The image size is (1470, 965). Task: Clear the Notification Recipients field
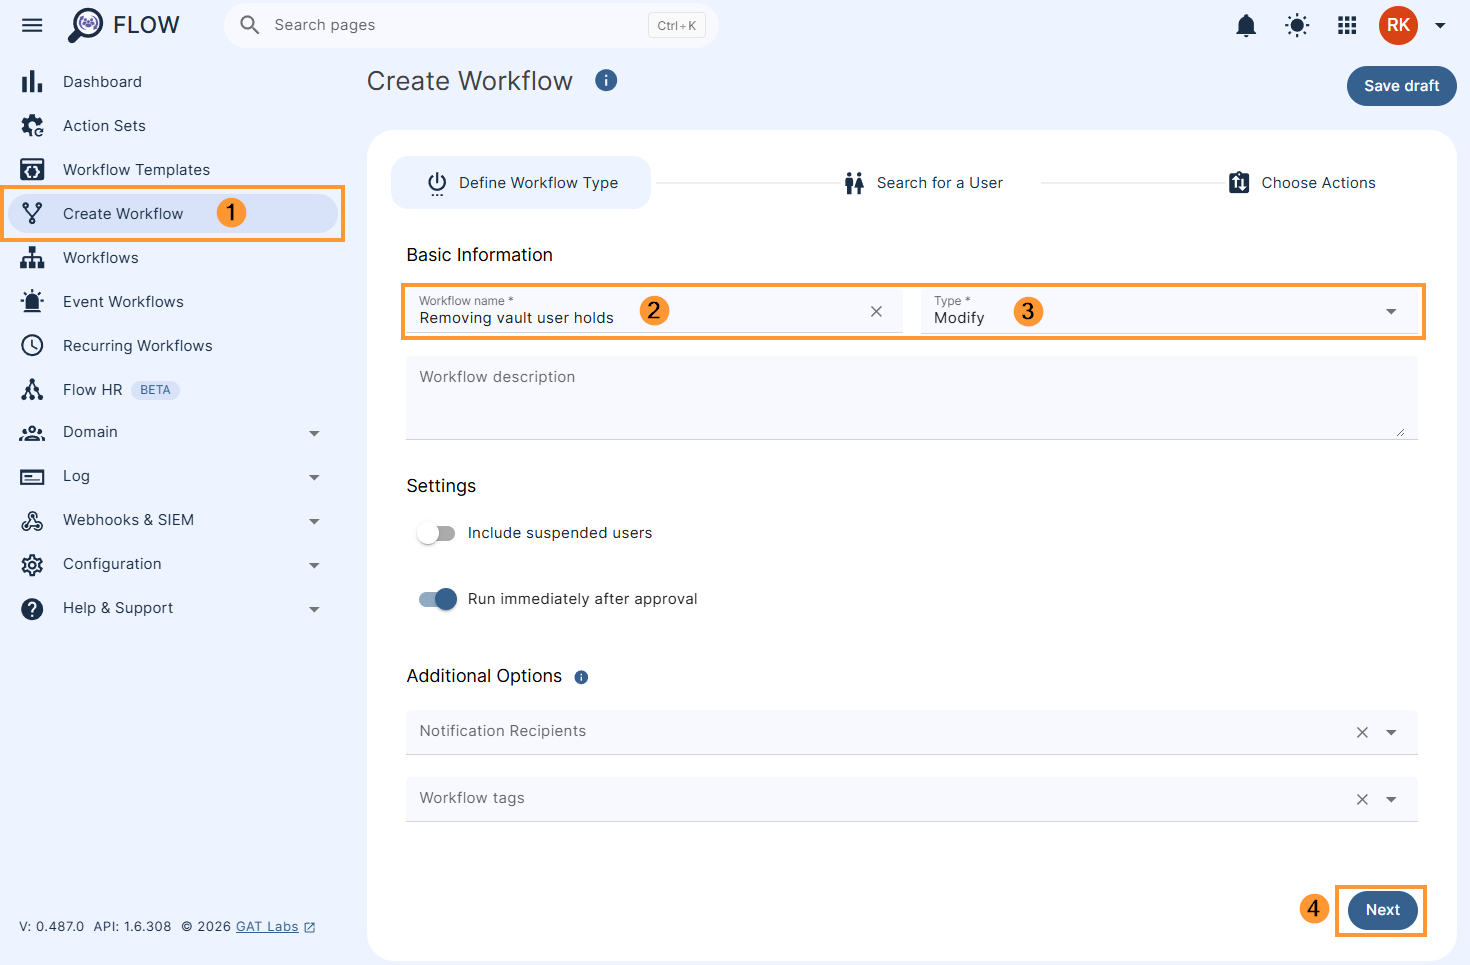1362,733
